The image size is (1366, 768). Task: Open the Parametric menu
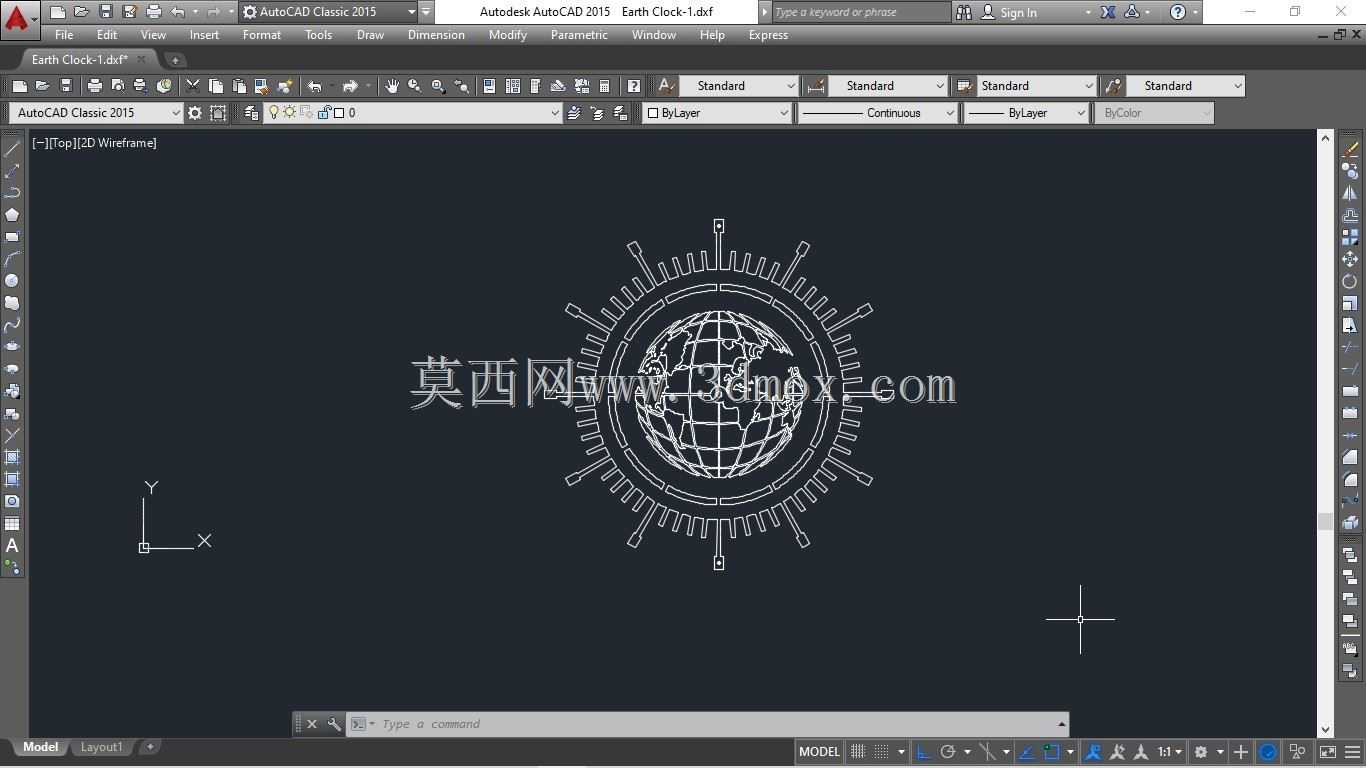pyautogui.click(x=579, y=35)
